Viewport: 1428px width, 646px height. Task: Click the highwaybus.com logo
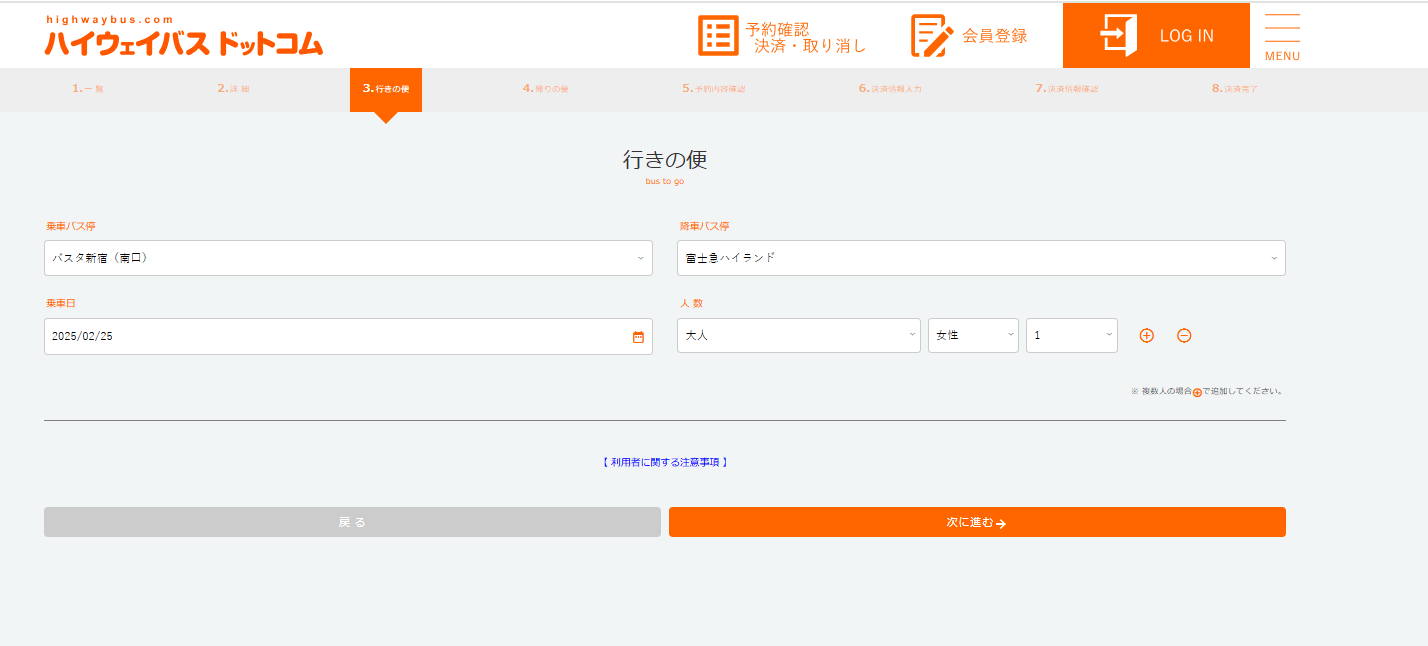point(184,37)
